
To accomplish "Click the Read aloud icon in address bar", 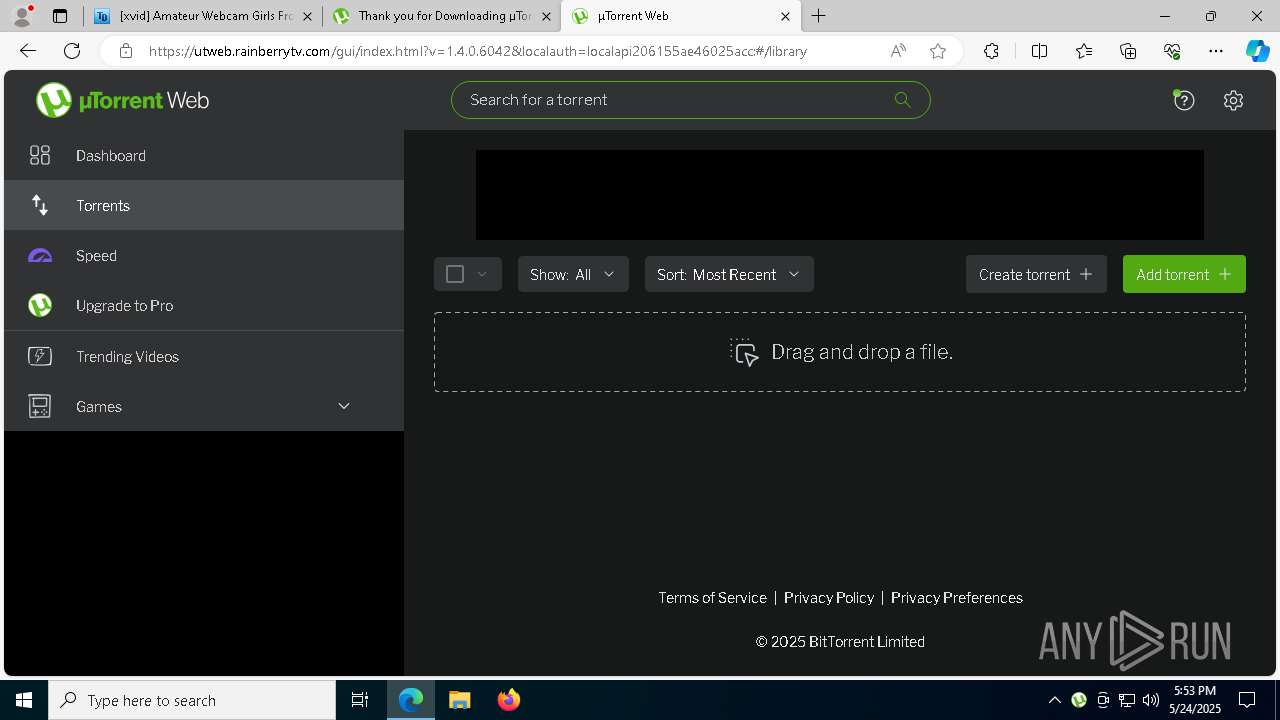I will (x=898, y=51).
